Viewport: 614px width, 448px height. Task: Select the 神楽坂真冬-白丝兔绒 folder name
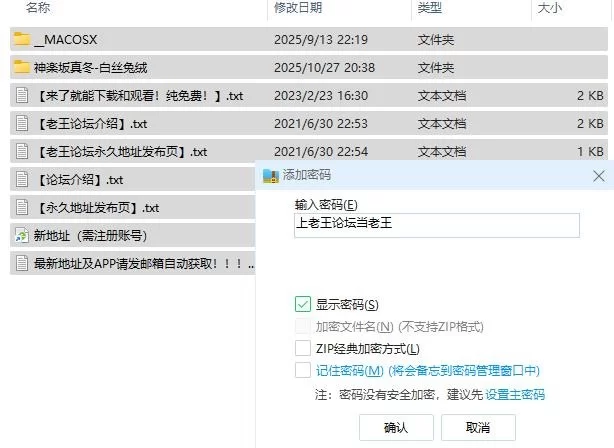pyautogui.click(x=90, y=68)
